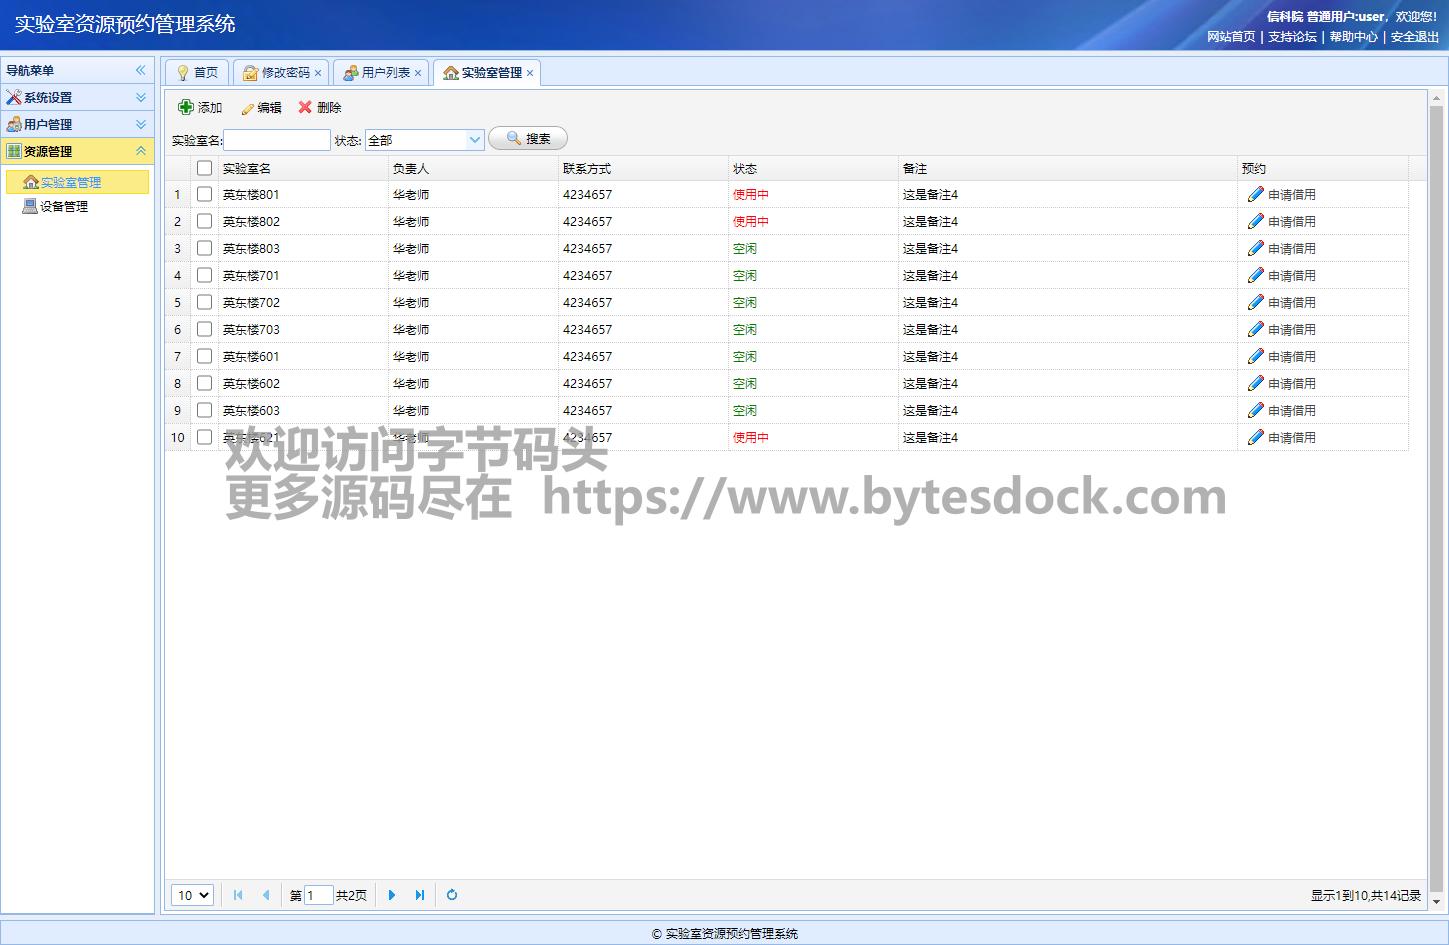This screenshot has height=945, width=1449.
Task: Click the red X 删除 icon
Action: coord(305,107)
